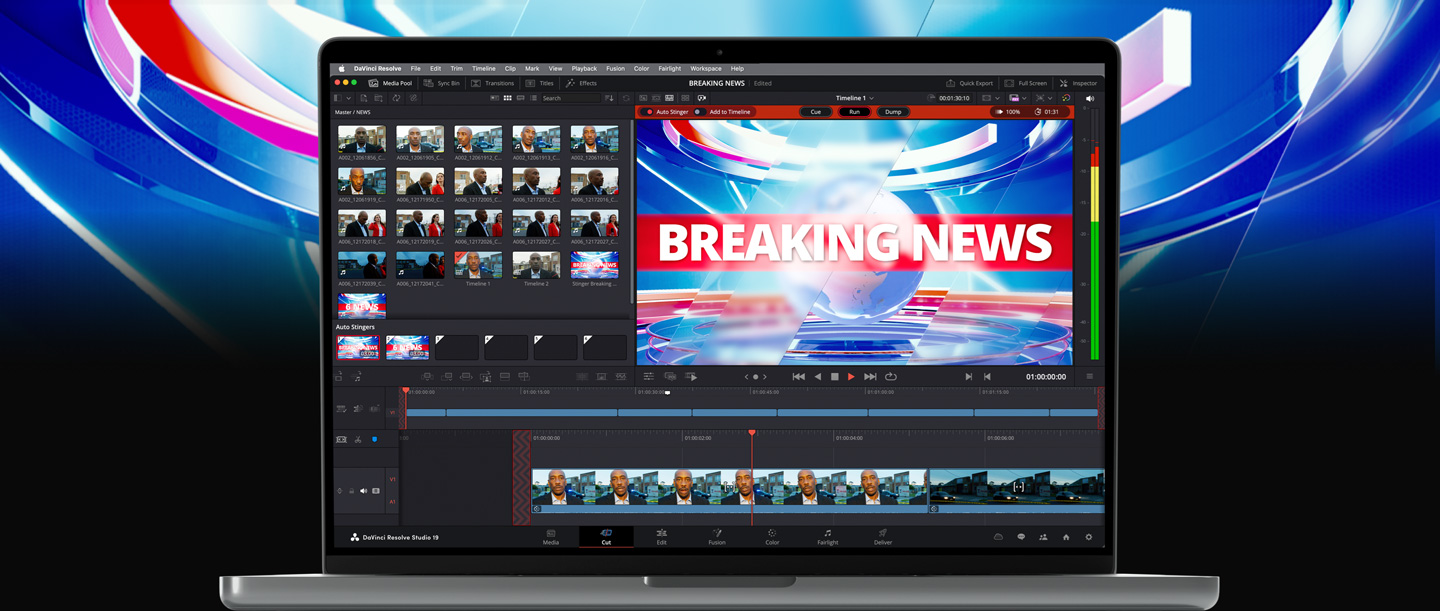Image resolution: width=1440 pixels, height=611 pixels.
Task: Open the Sync Bin
Action: click(442, 83)
